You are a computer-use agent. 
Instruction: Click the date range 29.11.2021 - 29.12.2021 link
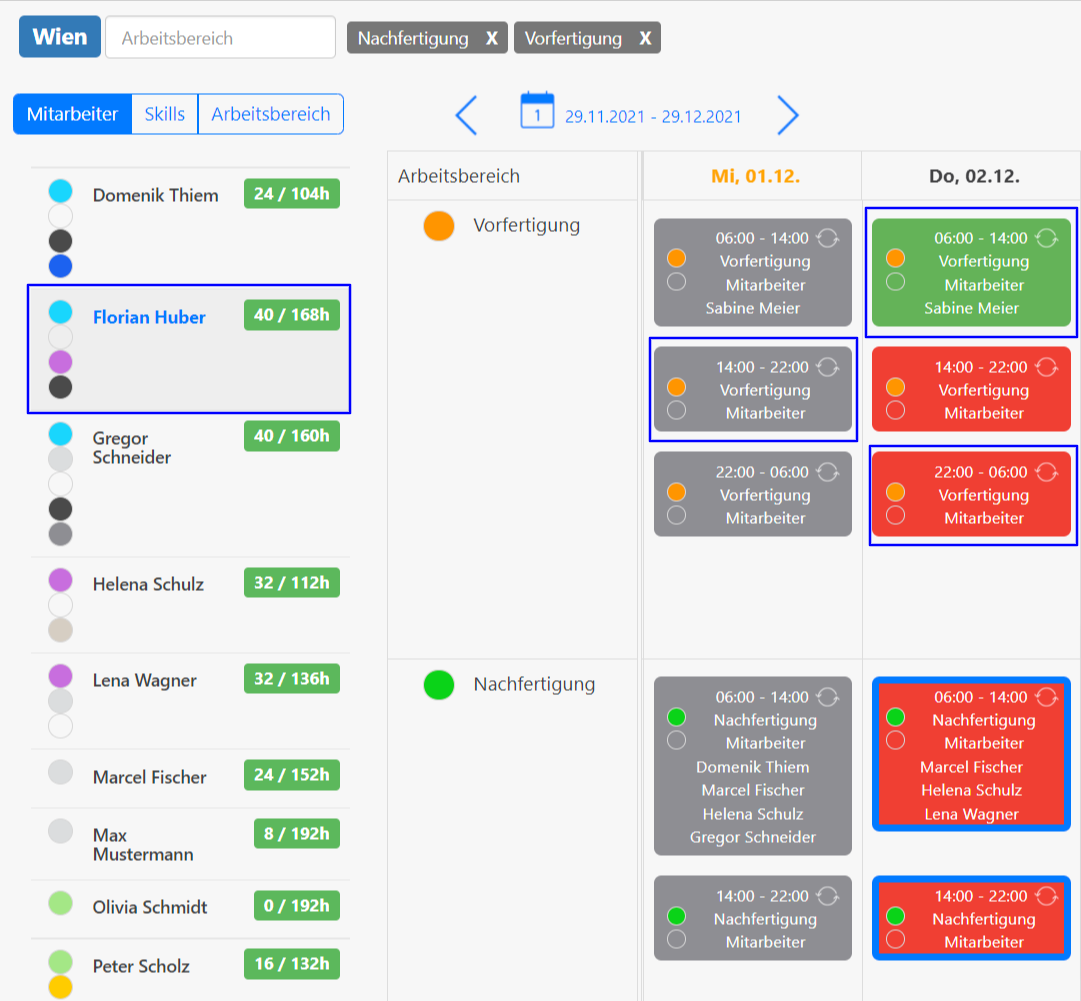(x=653, y=117)
